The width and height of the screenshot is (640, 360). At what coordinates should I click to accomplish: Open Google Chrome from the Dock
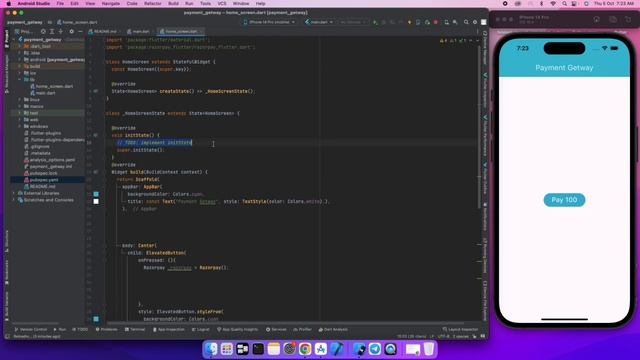305,349
